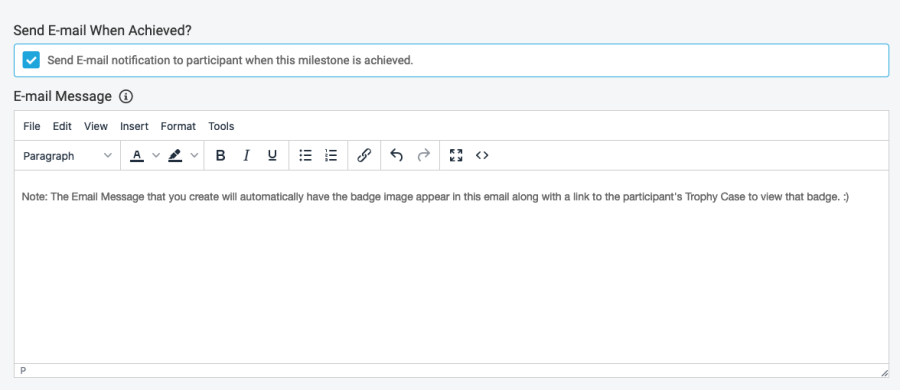Click the P element path in the status bar
The height and width of the screenshot is (390, 900).
(23, 370)
